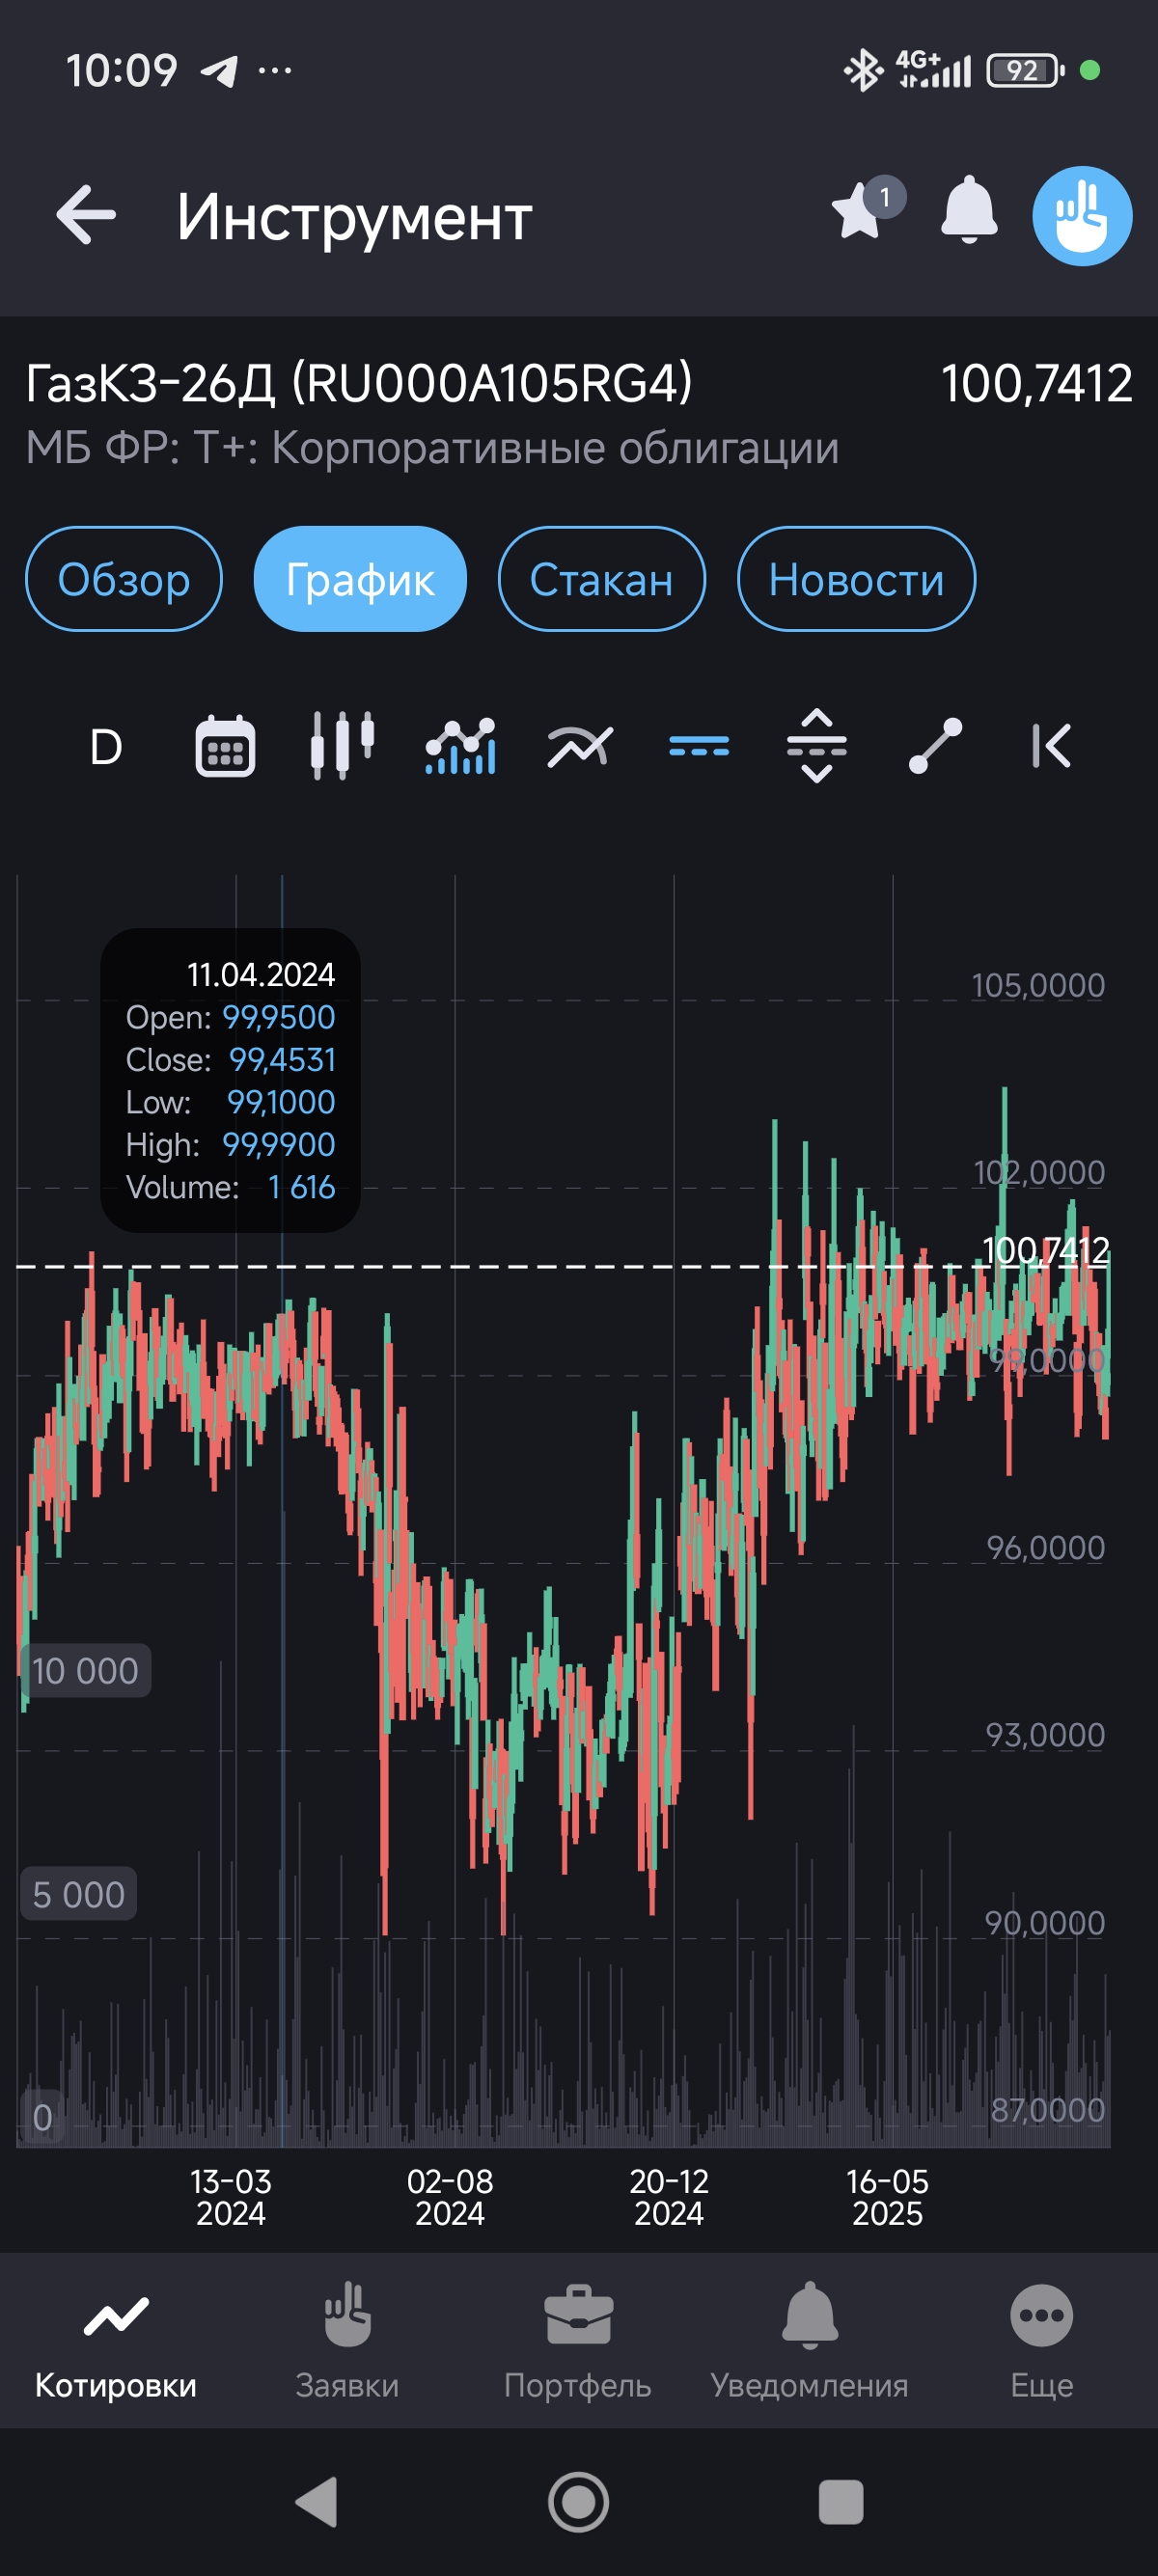Tap the back arrow
This screenshot has height=2576, width=1158.
tap(86, 215)
